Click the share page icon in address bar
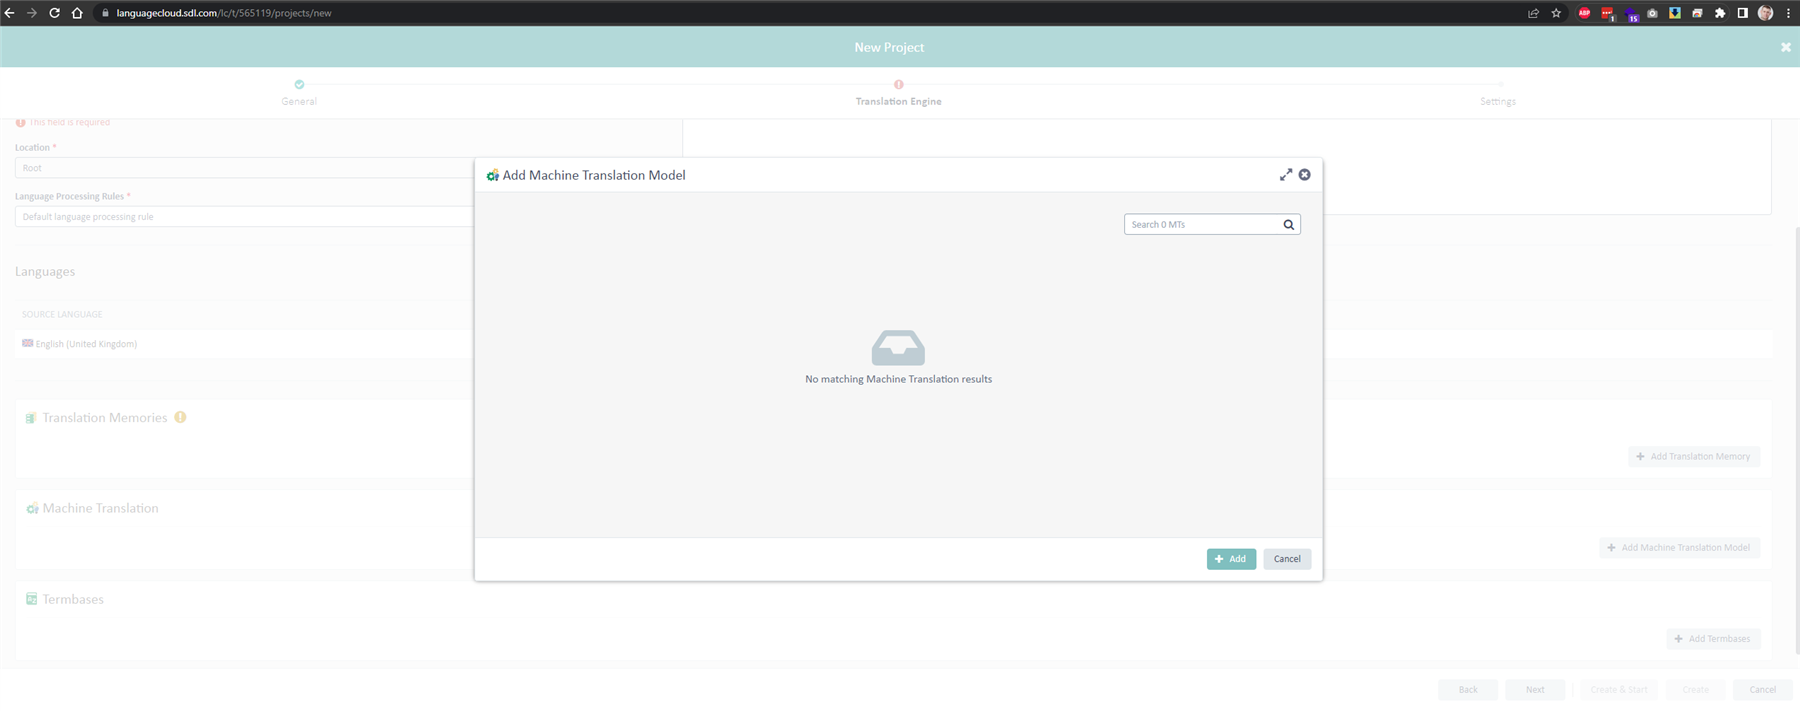 [x=1533, y=13]
